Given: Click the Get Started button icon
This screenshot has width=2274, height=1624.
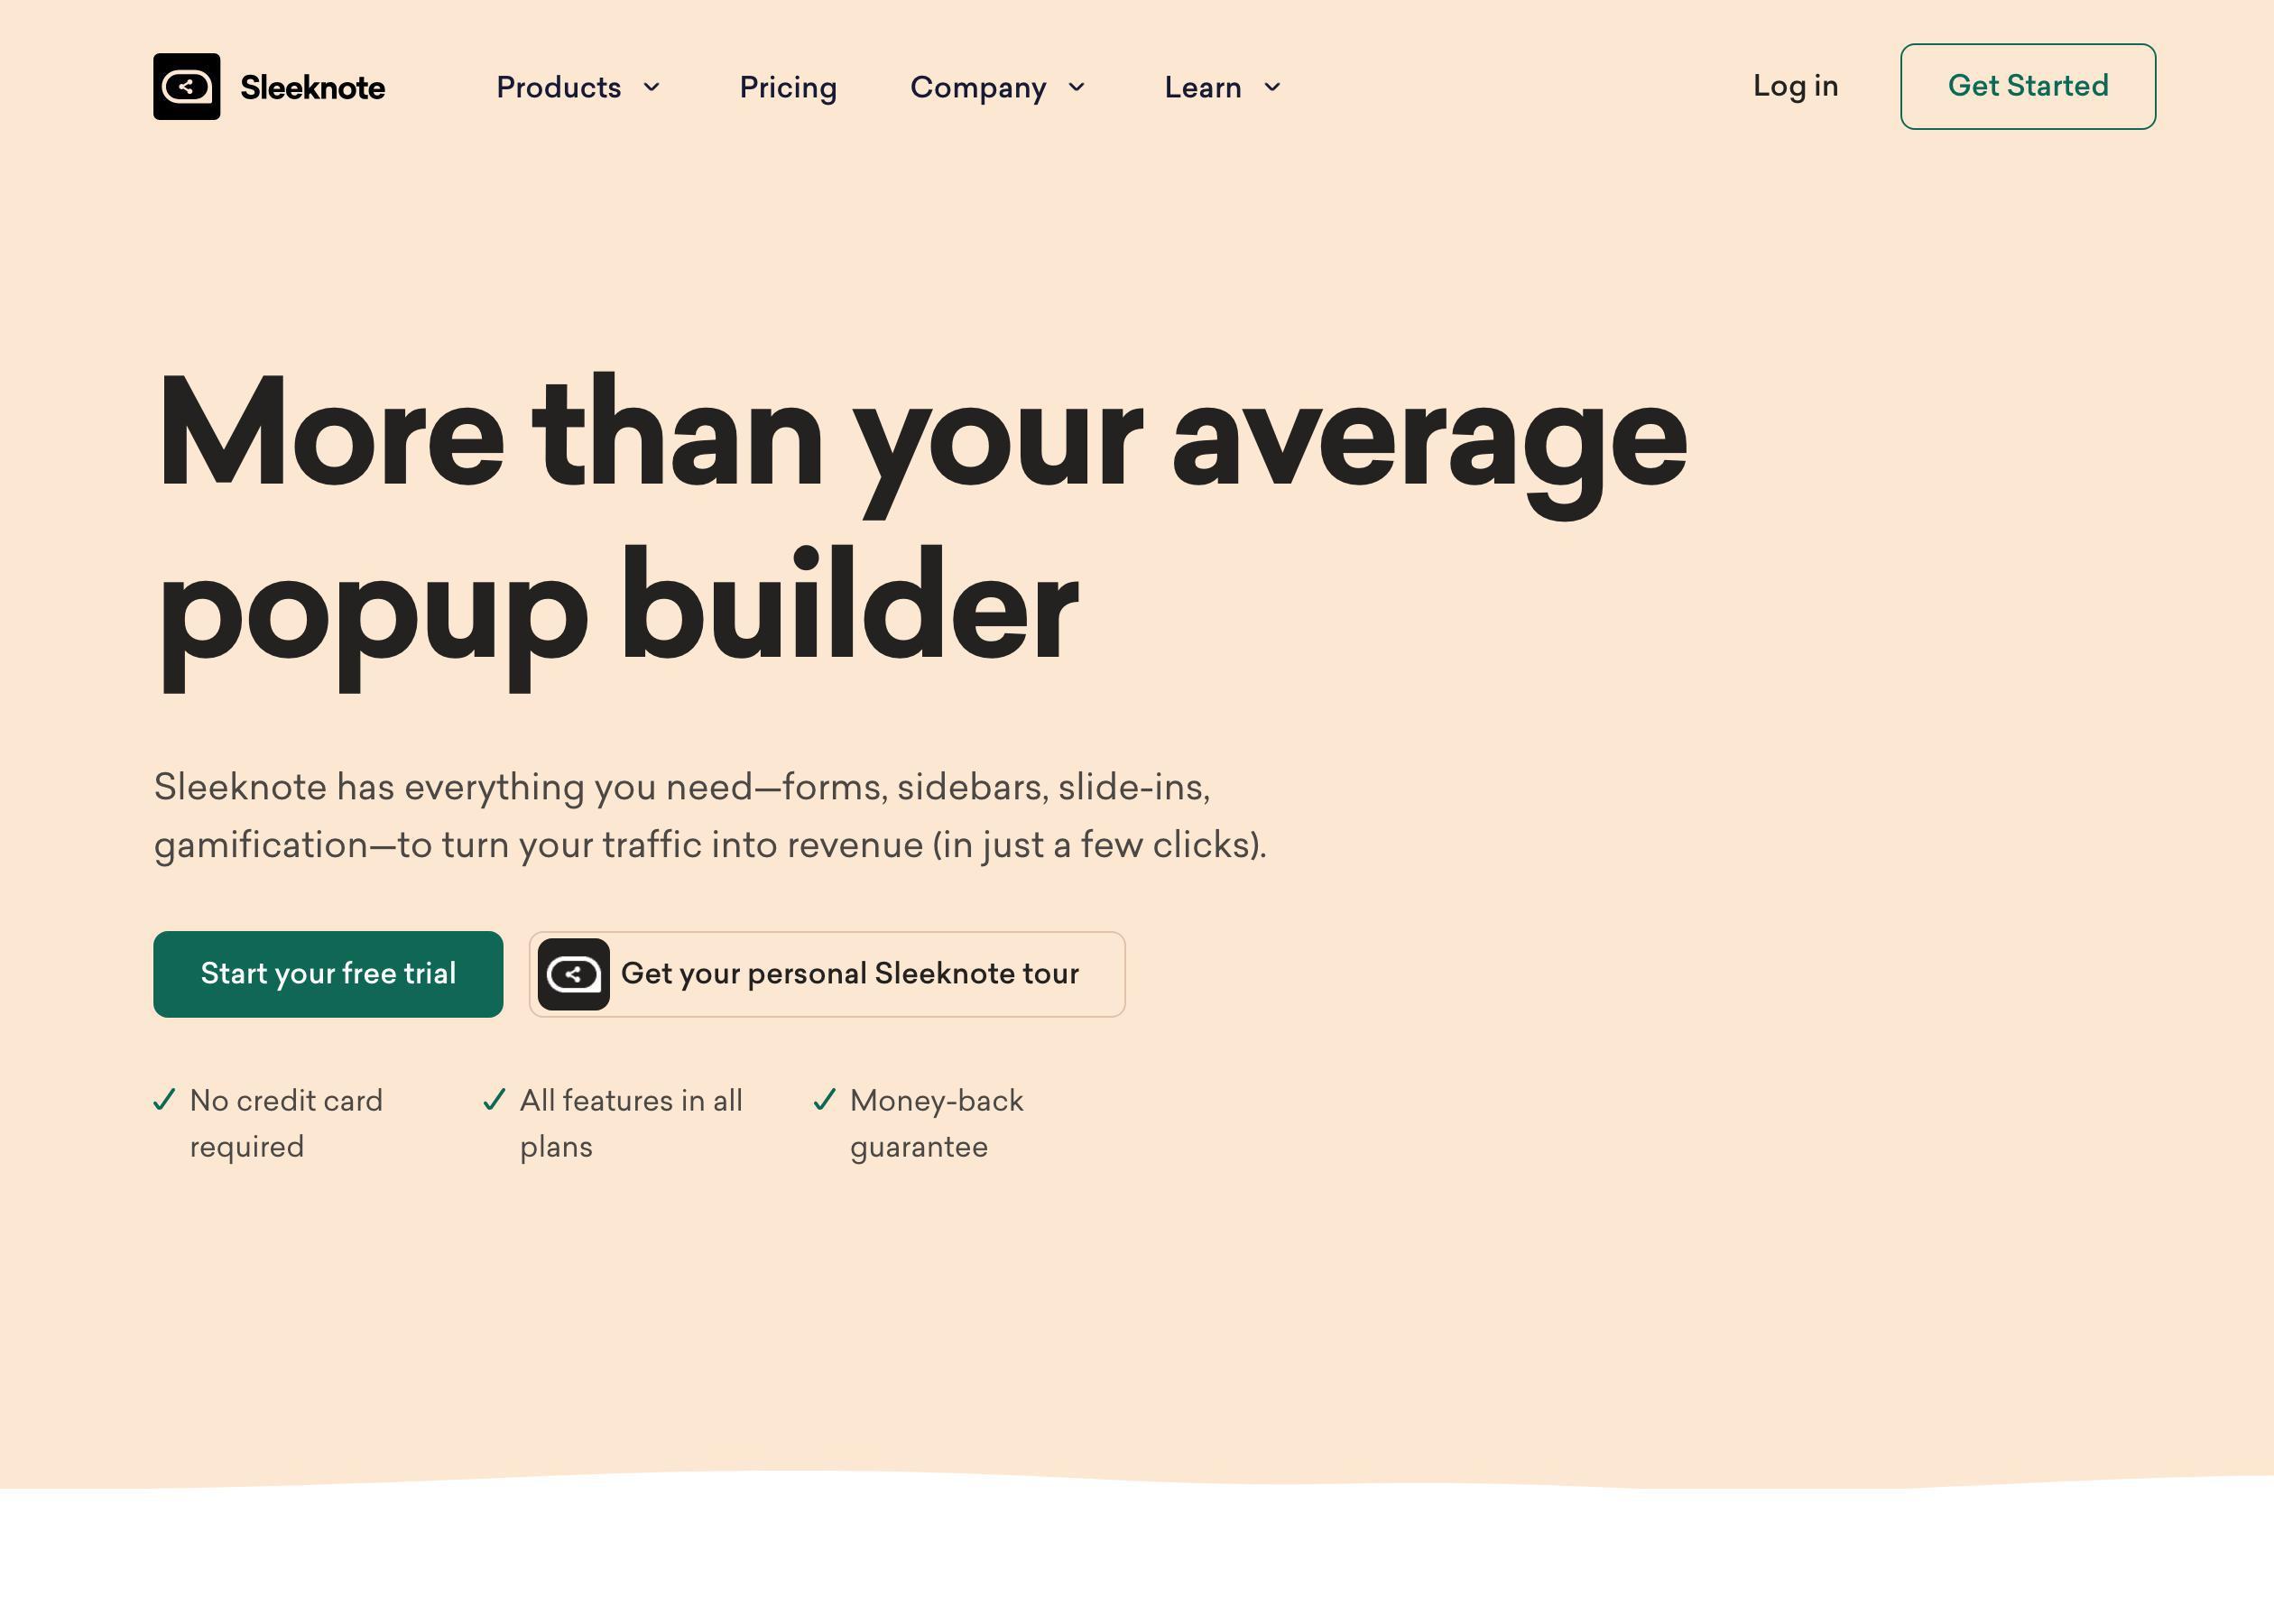Looking at the screenshot, I should (2028, 86).
